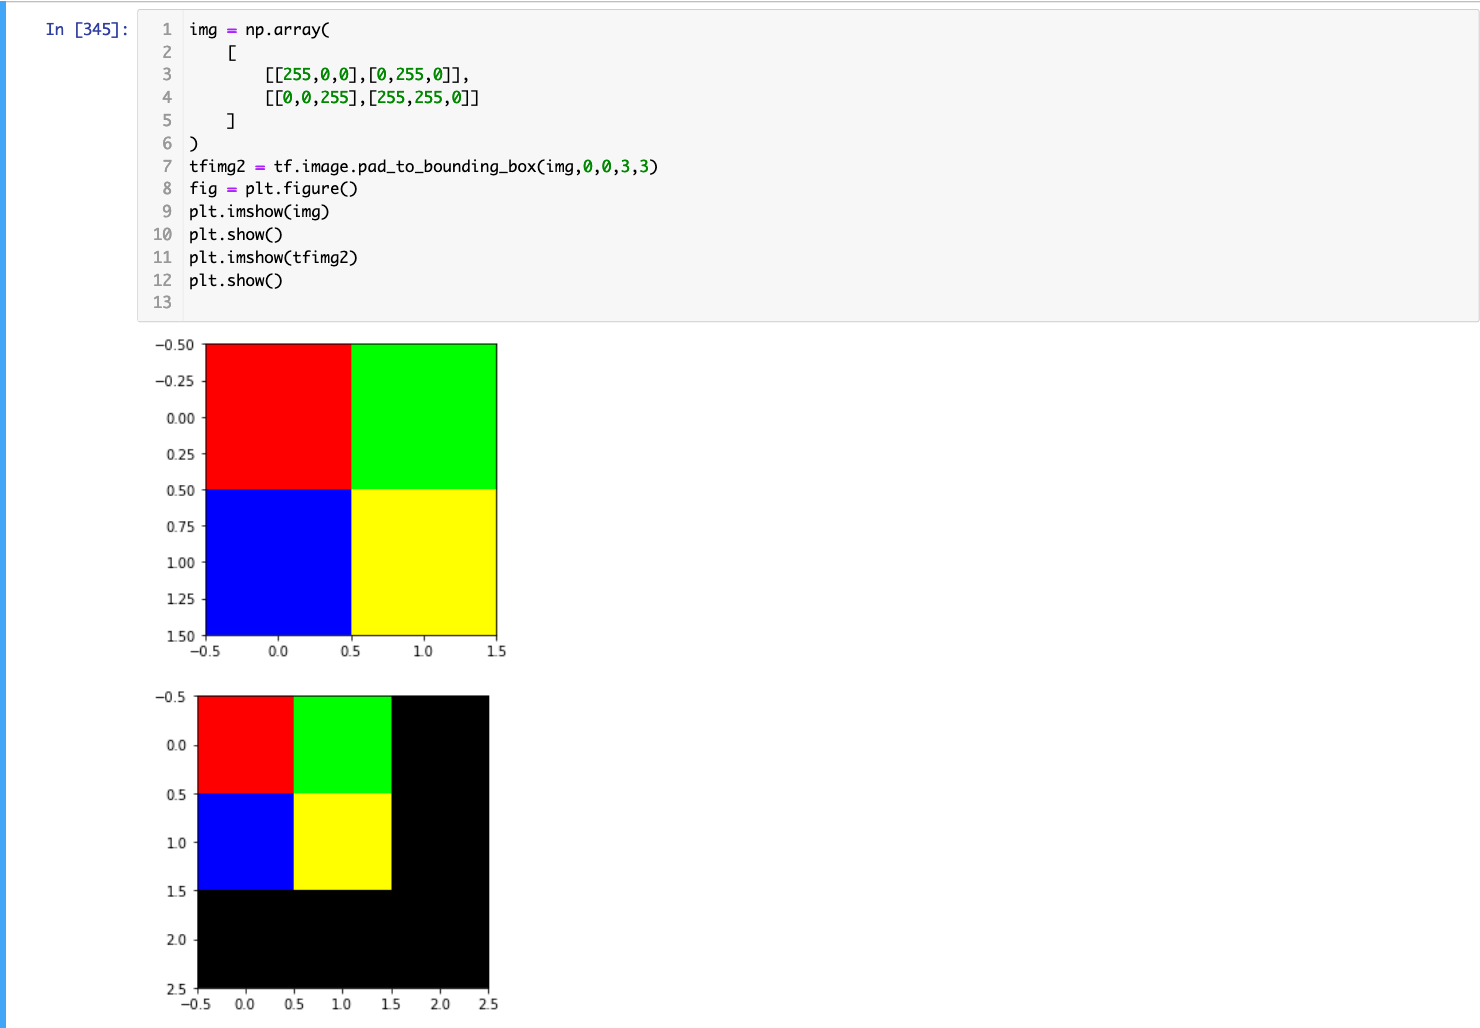The width and height of the screenshot is (1480, 1028).
Task: Click 'fig = plt.figure()' line
Action: click(x=273, y=188)
